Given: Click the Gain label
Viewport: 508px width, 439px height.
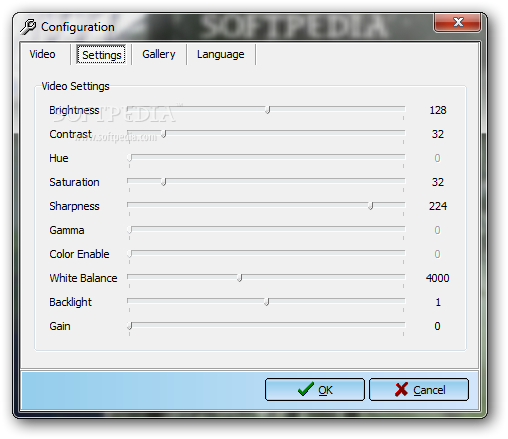Looking at the screenshot, I should [60, 326].
